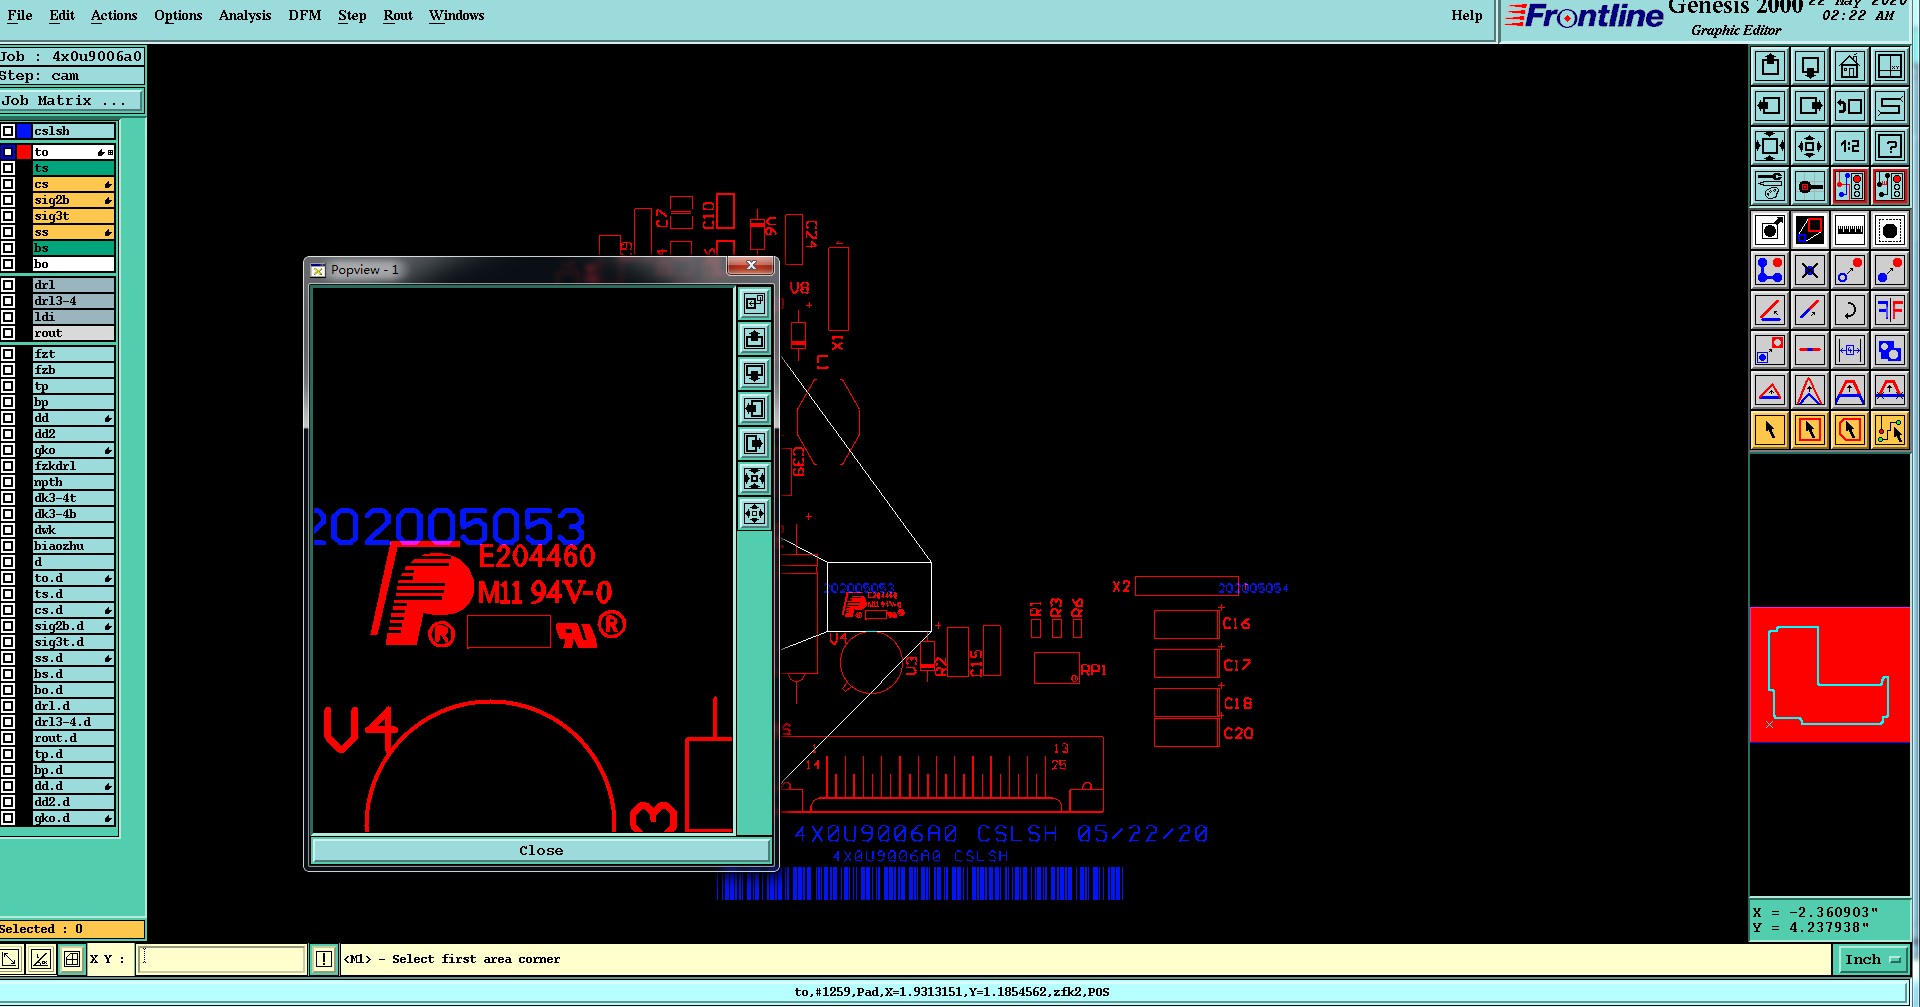
Task: Click the pan left icon in main toolbar
Action: tap(1770, 106)
